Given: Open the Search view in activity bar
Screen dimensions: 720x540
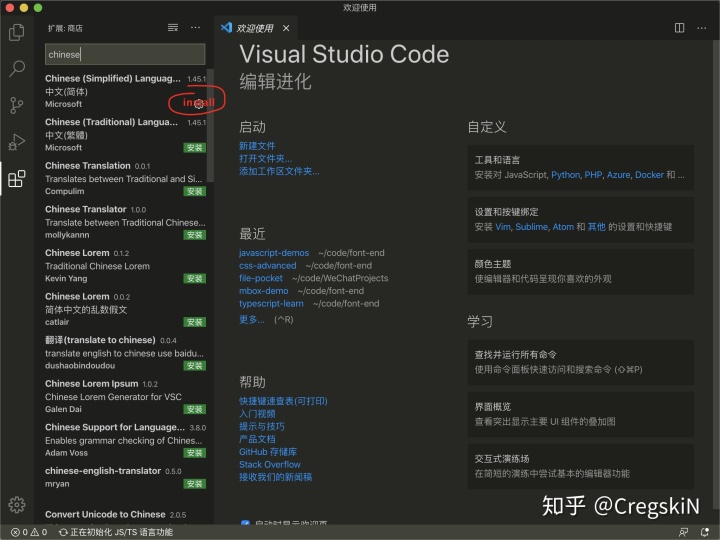Looking at the screenshot, I should (17, 68).
